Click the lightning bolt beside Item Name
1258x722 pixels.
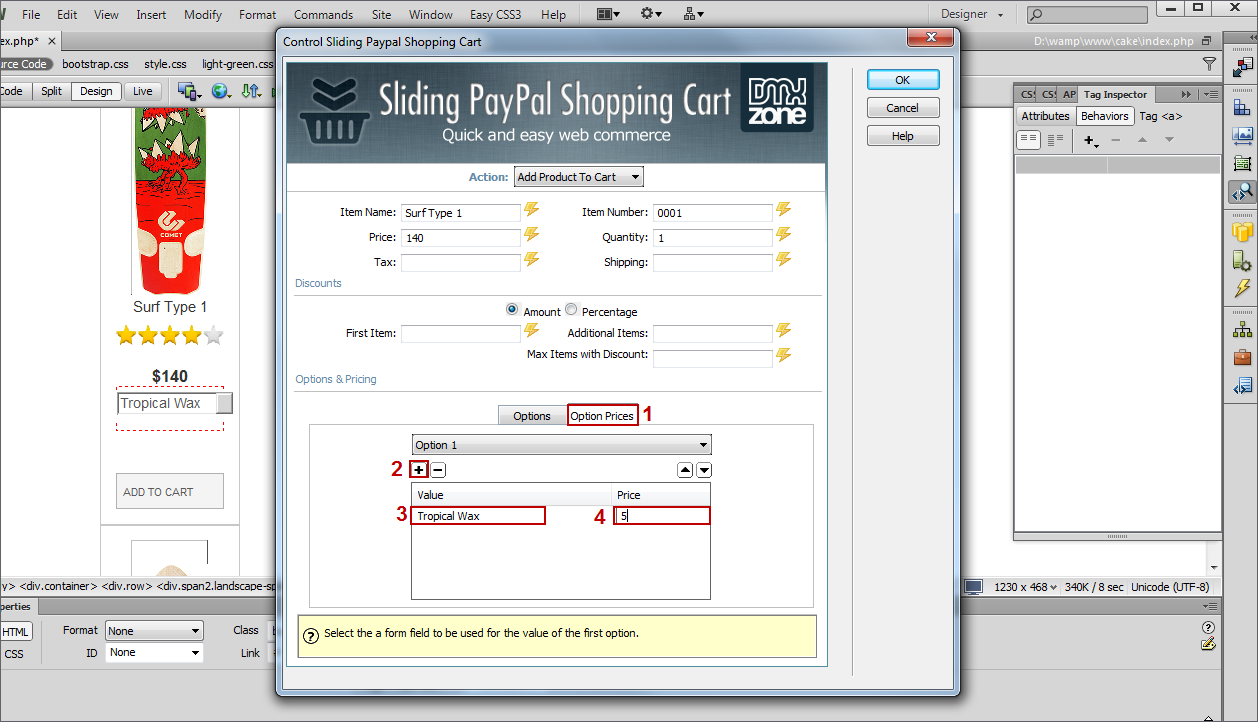click(x=532, y=209)
